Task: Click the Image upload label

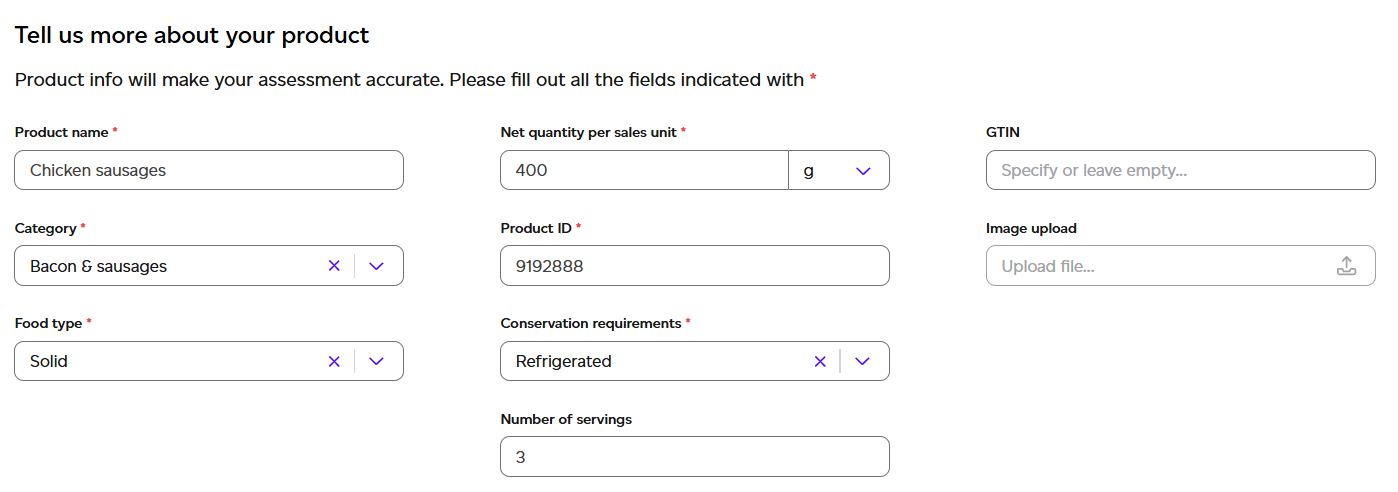Action: (x=1031, y=228)
